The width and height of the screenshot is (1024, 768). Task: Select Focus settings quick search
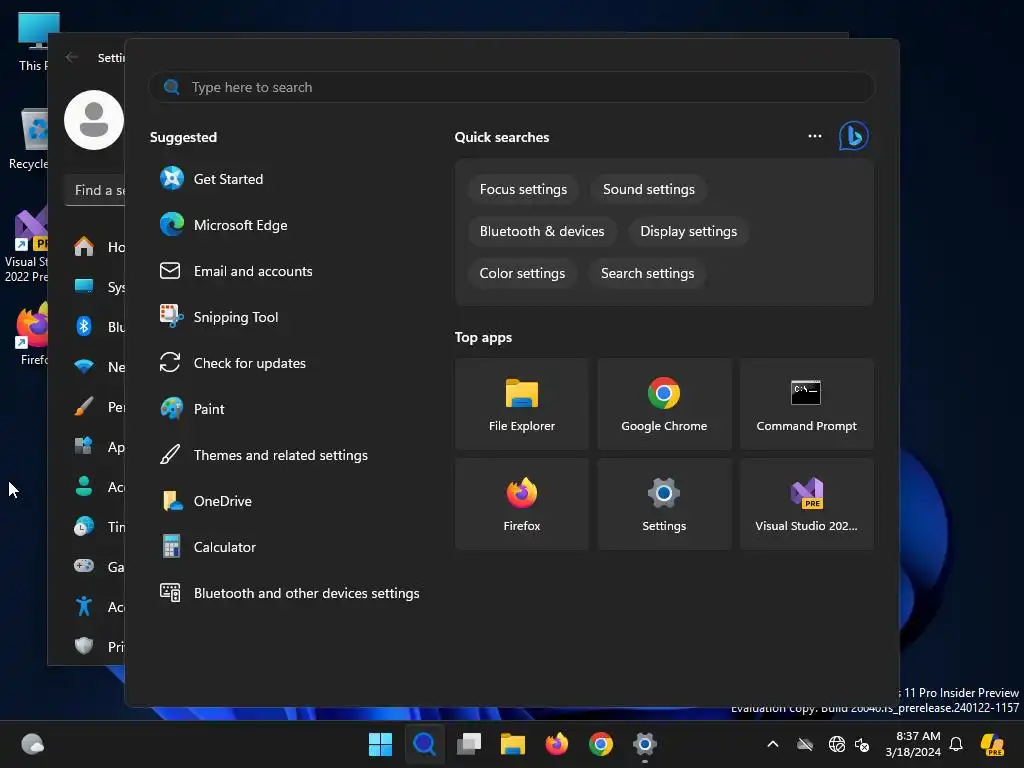(x=523, y=189)
